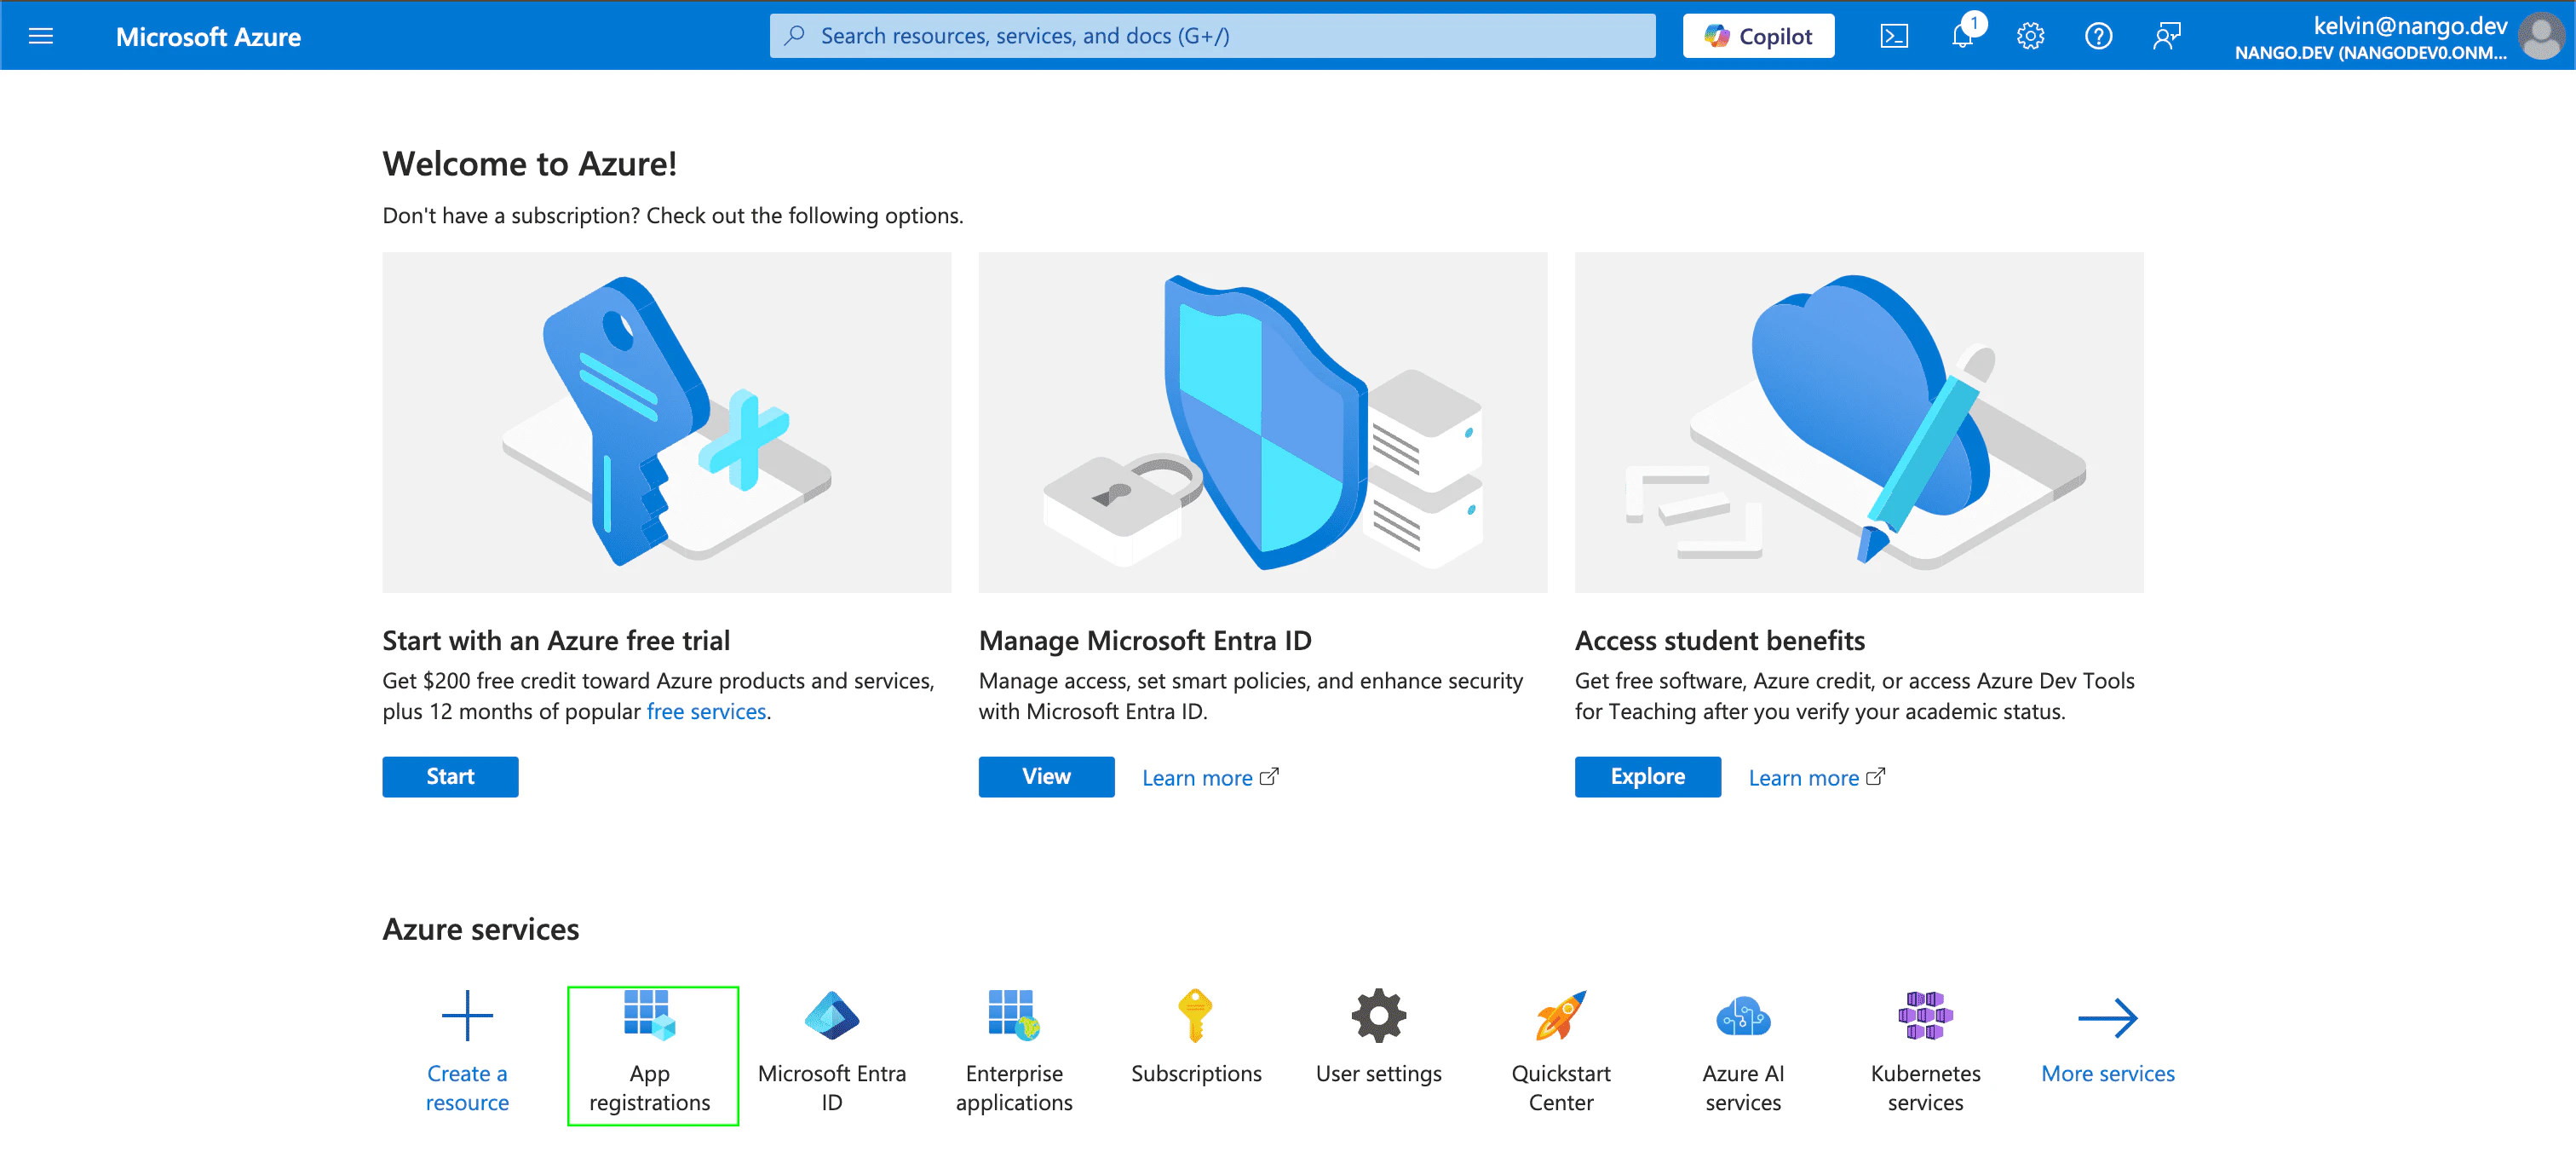Click the search resources field
2576x1169 pixels.
pos(1212,36)
